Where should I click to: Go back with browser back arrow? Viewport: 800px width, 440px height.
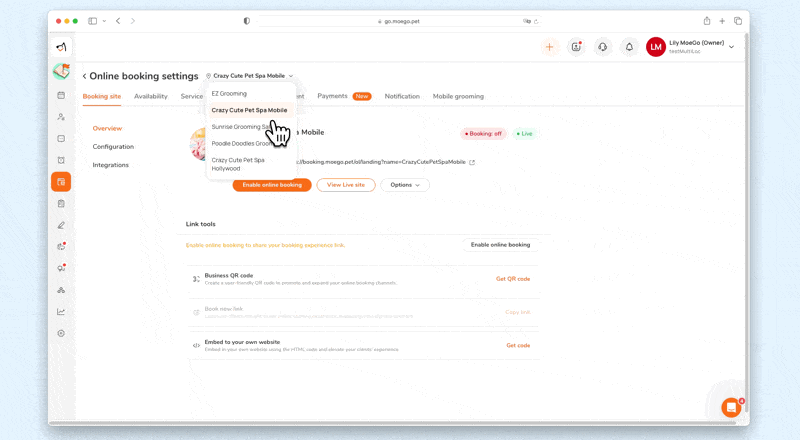[x=118, y=21]
